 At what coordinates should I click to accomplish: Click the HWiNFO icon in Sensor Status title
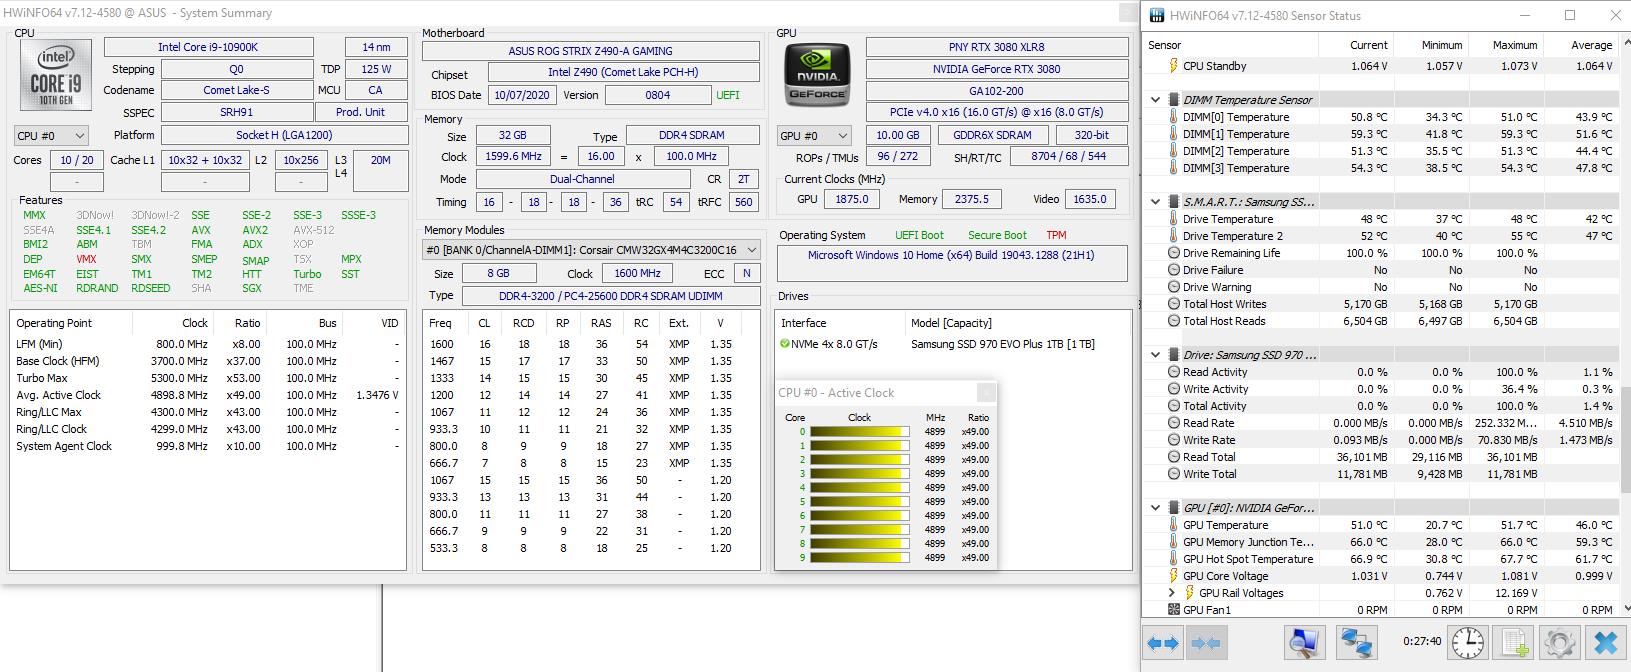(1157, 15)
